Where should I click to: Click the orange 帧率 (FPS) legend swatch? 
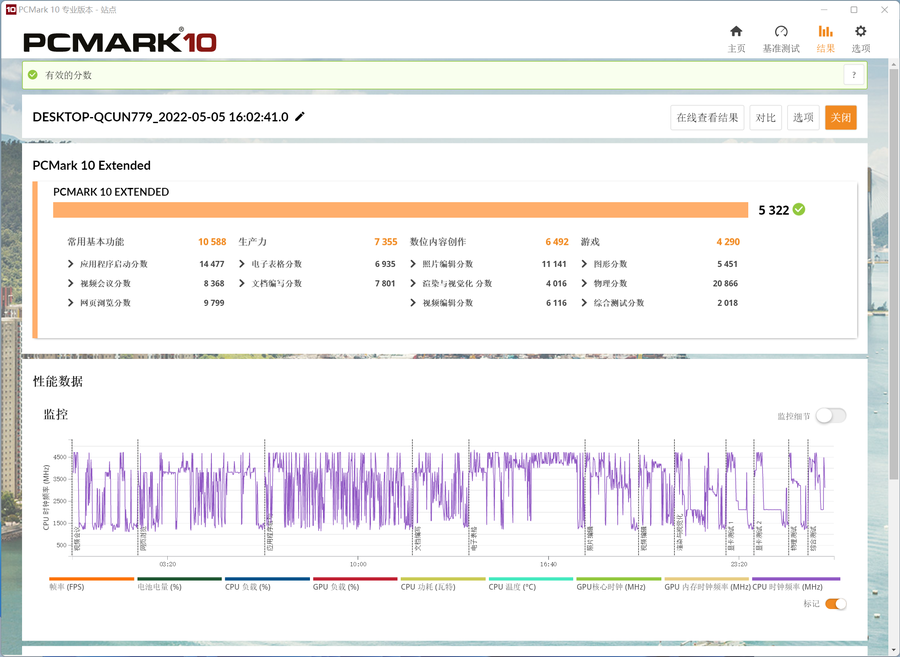tap(91, 579)
